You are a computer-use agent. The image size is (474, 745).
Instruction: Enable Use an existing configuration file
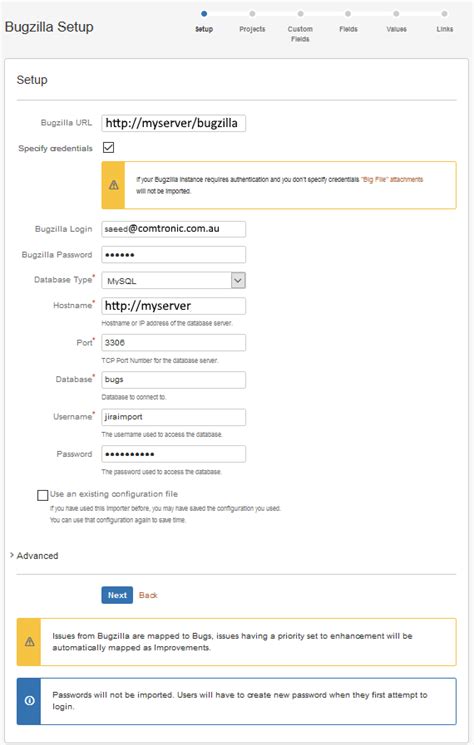pos(42,495)
